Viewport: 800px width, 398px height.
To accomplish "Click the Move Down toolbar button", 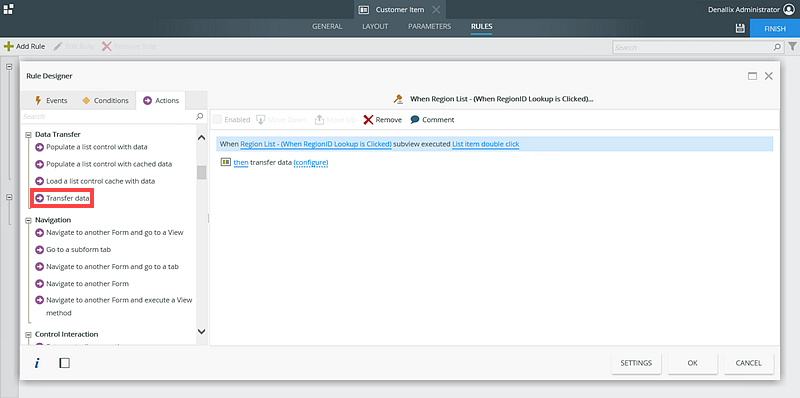I will [x=281, y=120].
